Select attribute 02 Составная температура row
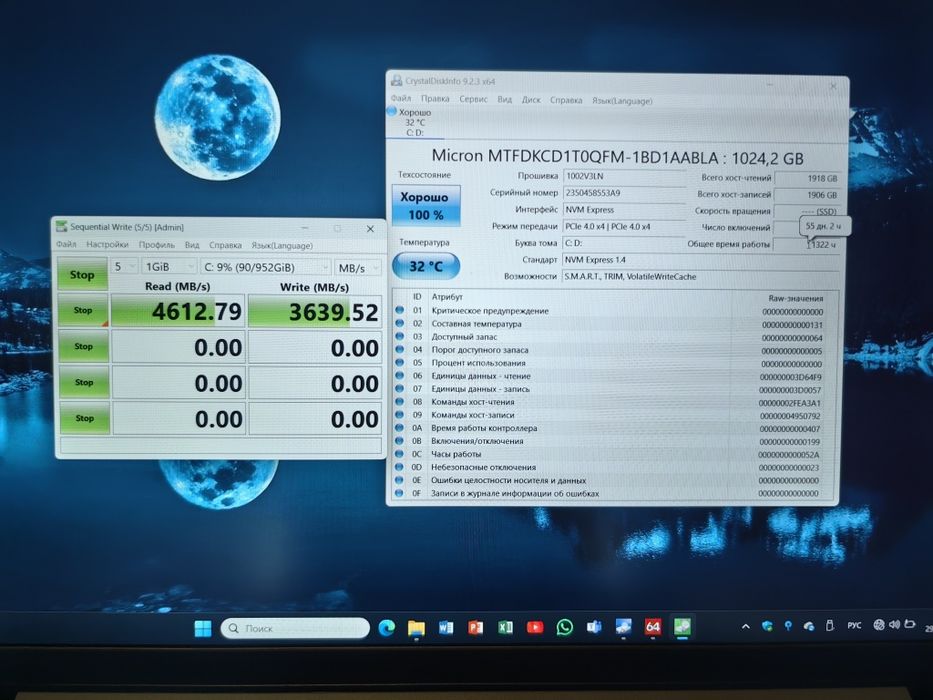Viewport: 933px width, 700px height. [616, 324]
